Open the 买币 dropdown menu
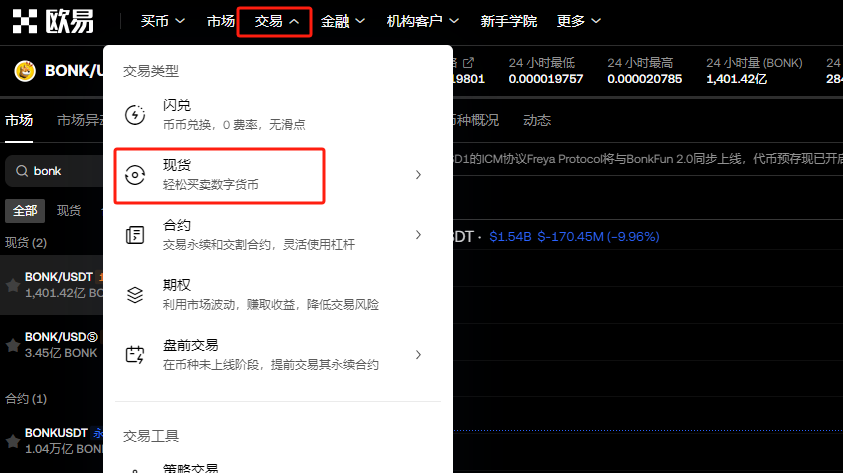 (162, 21)
